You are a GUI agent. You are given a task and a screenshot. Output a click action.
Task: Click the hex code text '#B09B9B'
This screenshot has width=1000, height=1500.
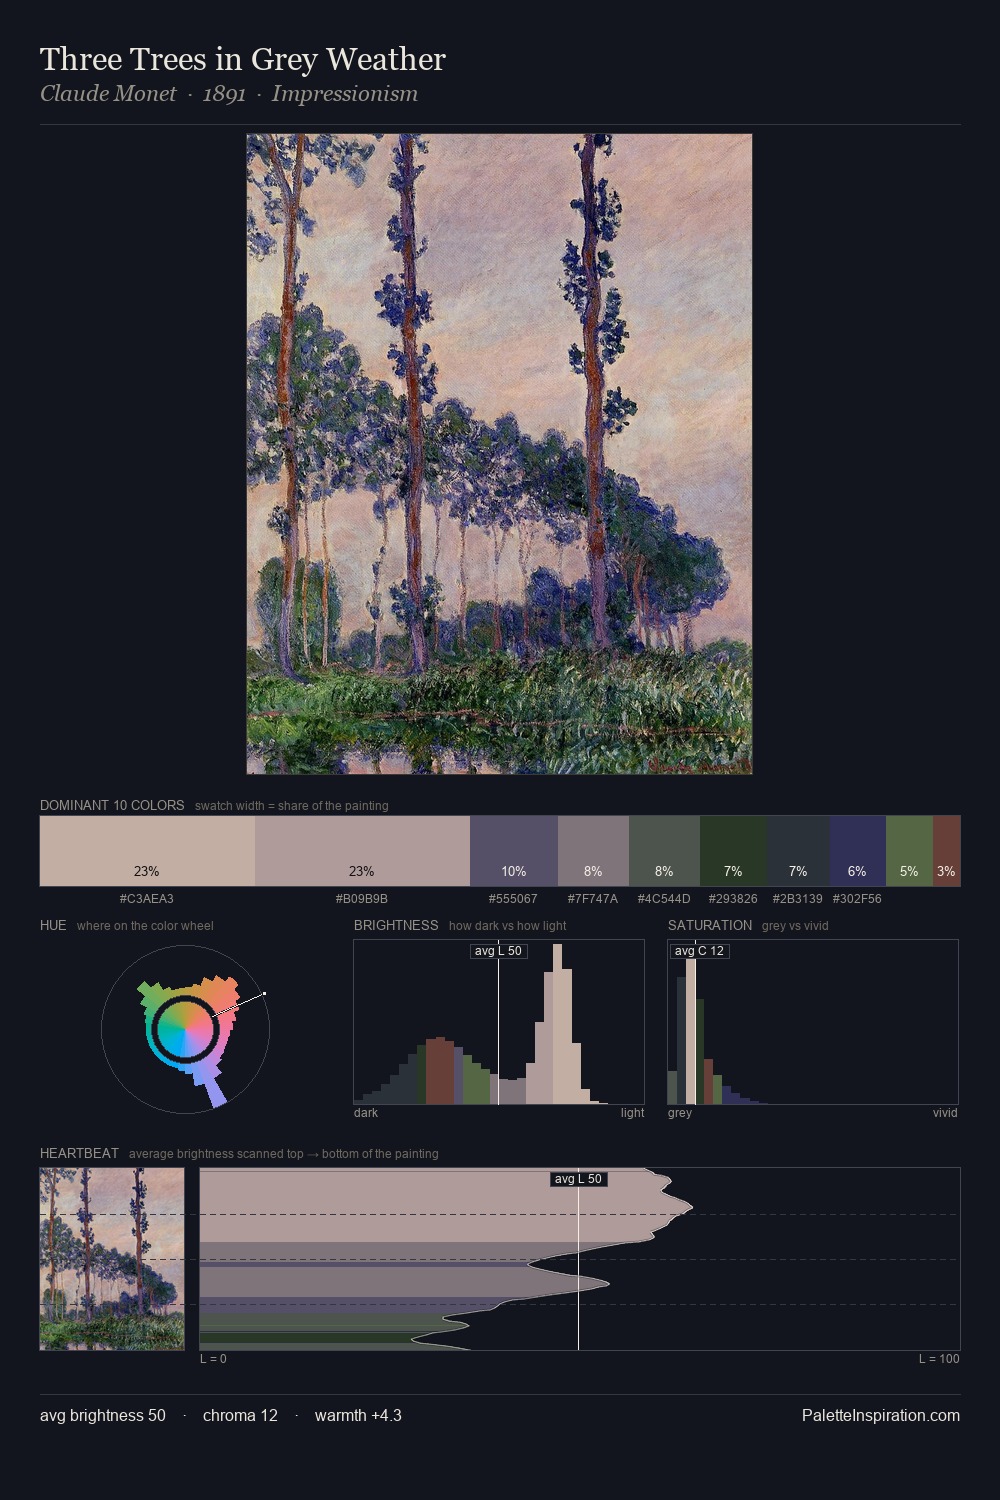coord(362,899)
